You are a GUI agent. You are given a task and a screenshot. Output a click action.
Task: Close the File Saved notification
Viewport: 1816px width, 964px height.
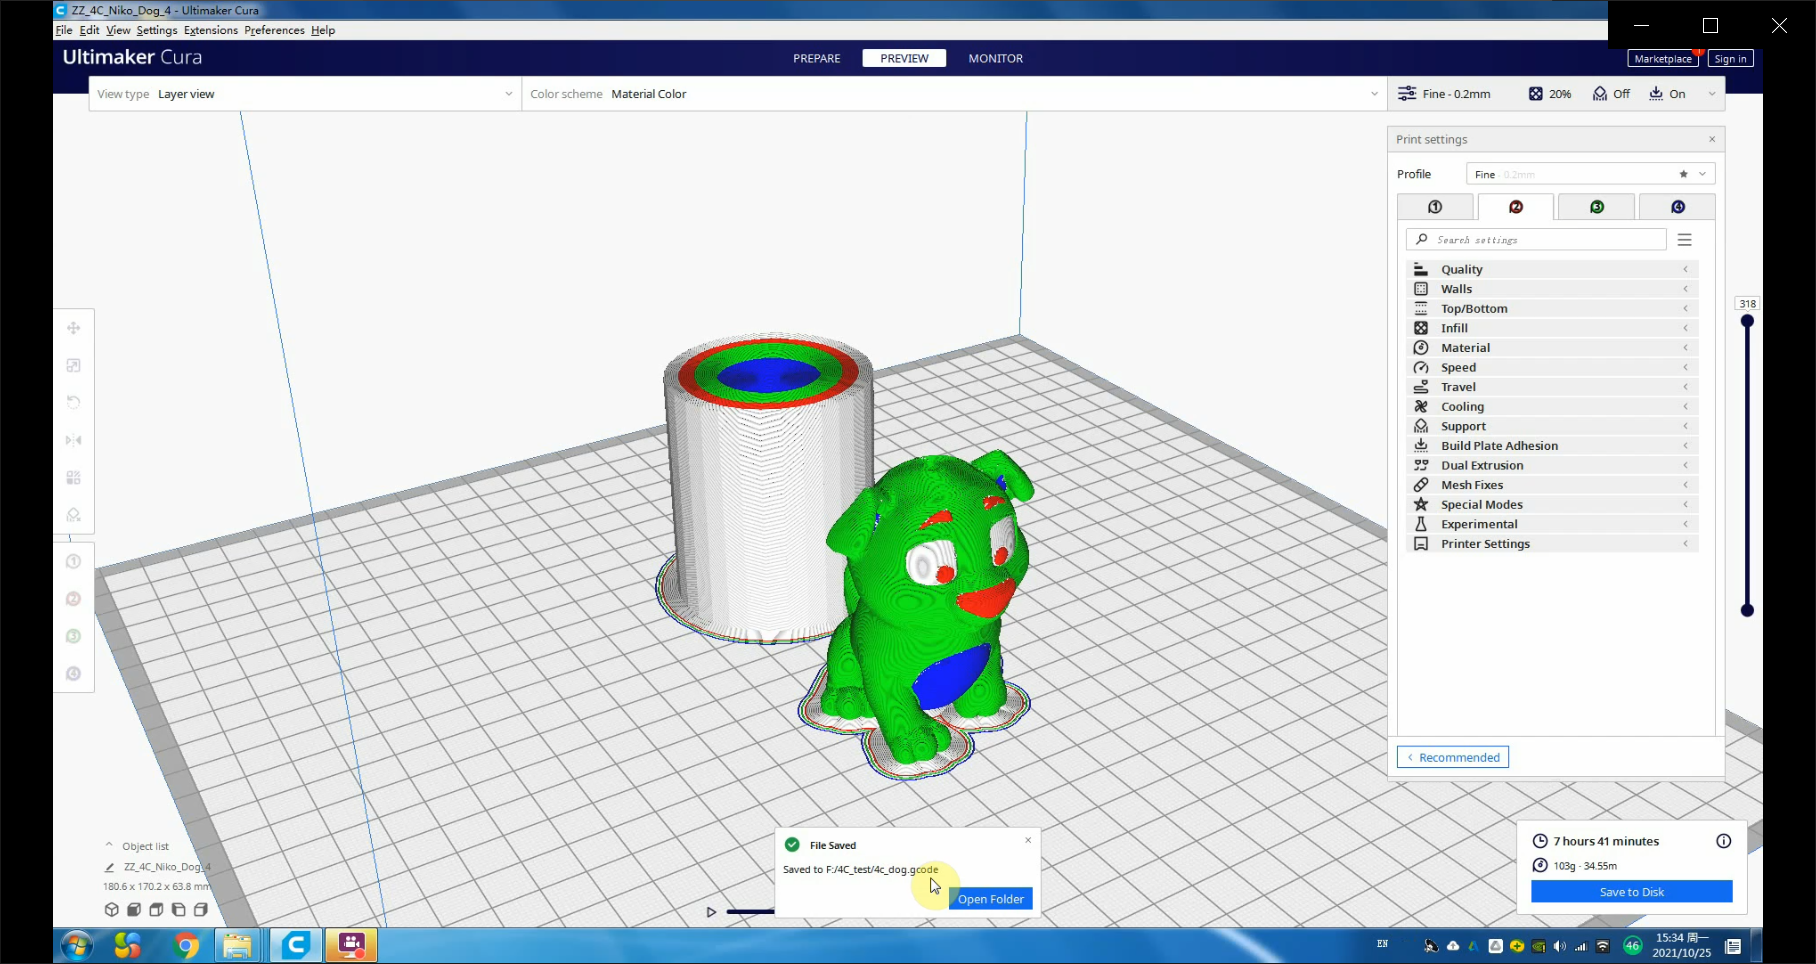coord(1028,840)
